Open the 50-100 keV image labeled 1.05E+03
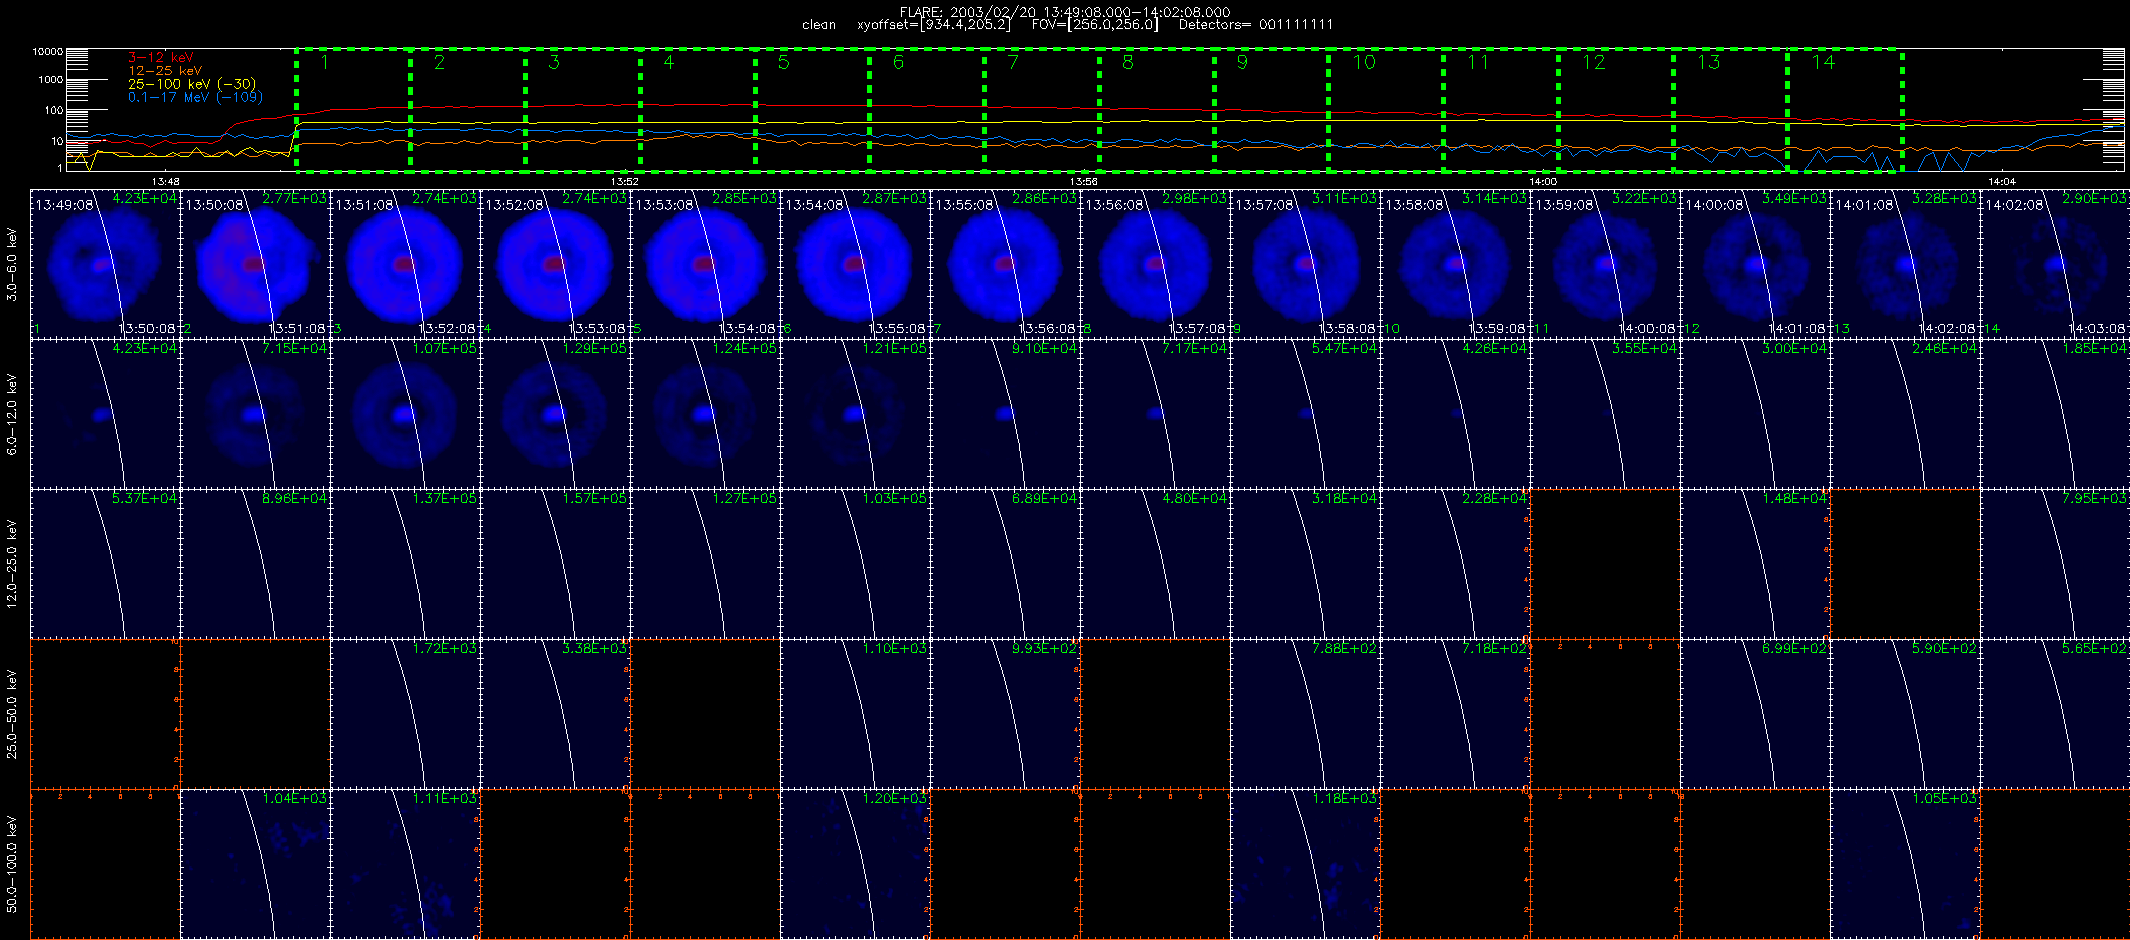 [x=1906, y=864]
